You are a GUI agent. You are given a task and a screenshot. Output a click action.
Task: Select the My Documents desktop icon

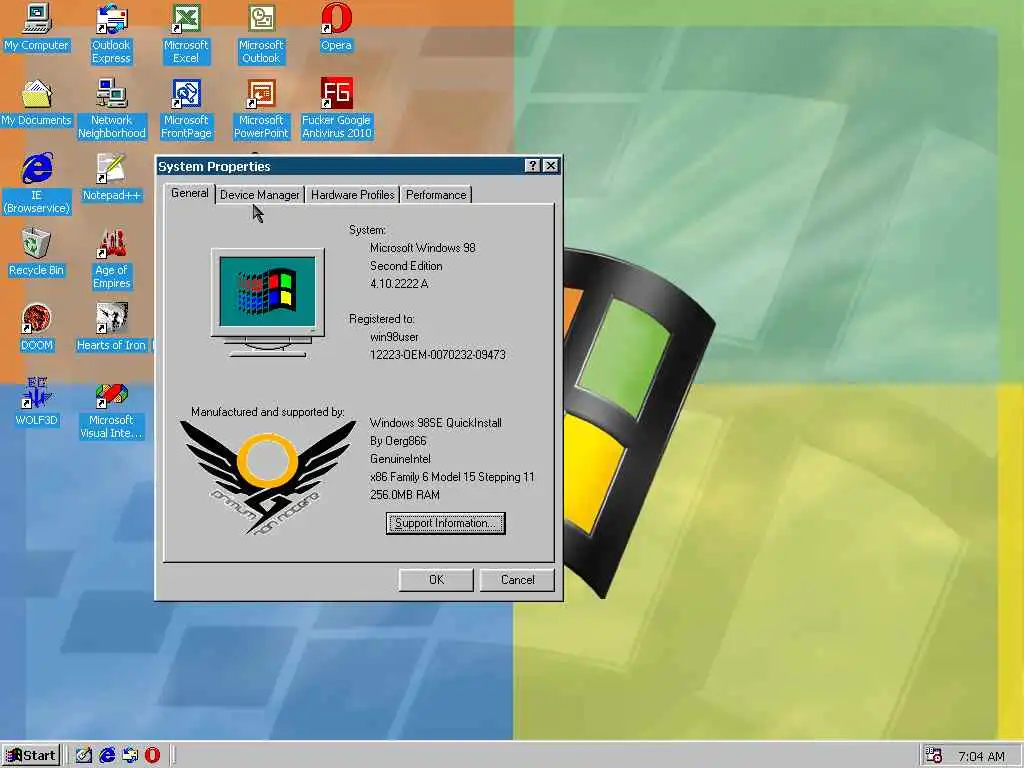click(x=36, y=103)
